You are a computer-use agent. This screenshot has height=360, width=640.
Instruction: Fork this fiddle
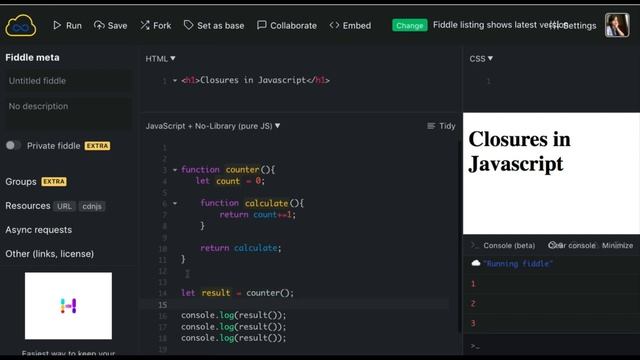tap(156, 25)
